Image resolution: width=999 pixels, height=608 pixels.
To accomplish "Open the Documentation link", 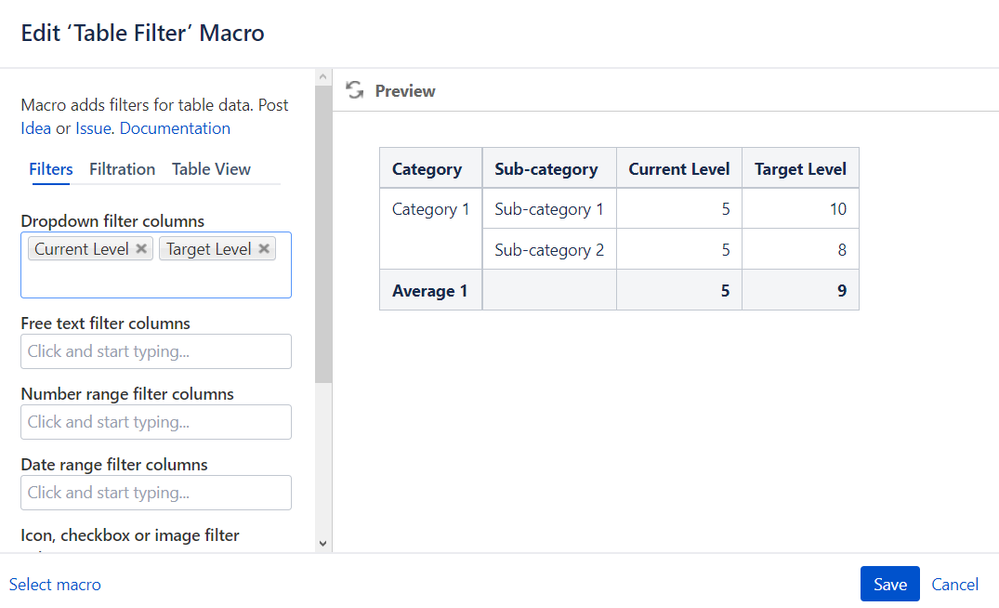I will click(175, 128).
